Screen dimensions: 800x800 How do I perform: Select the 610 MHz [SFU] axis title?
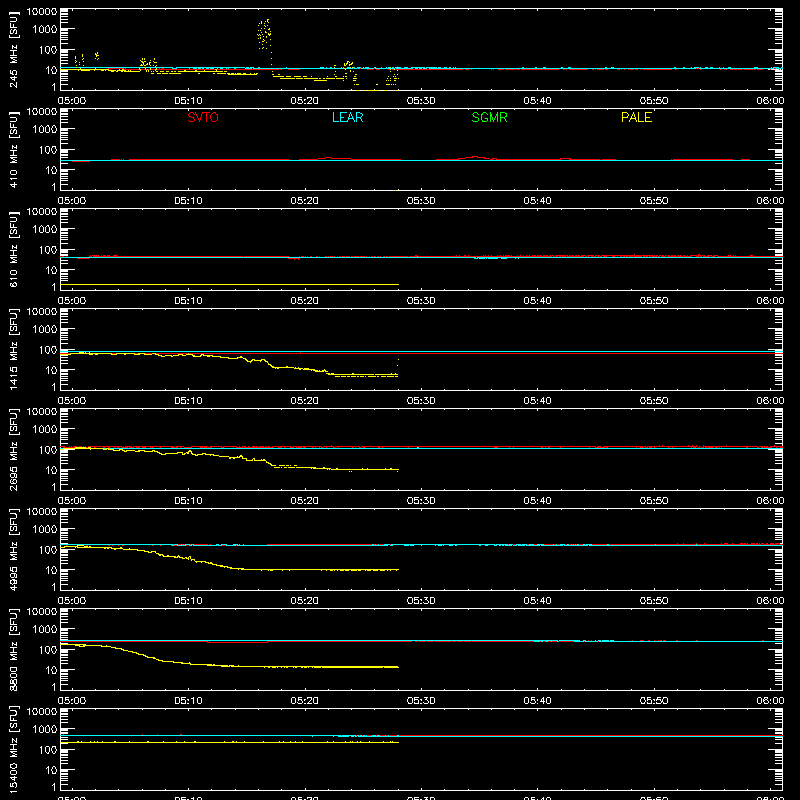click(14, 249)
